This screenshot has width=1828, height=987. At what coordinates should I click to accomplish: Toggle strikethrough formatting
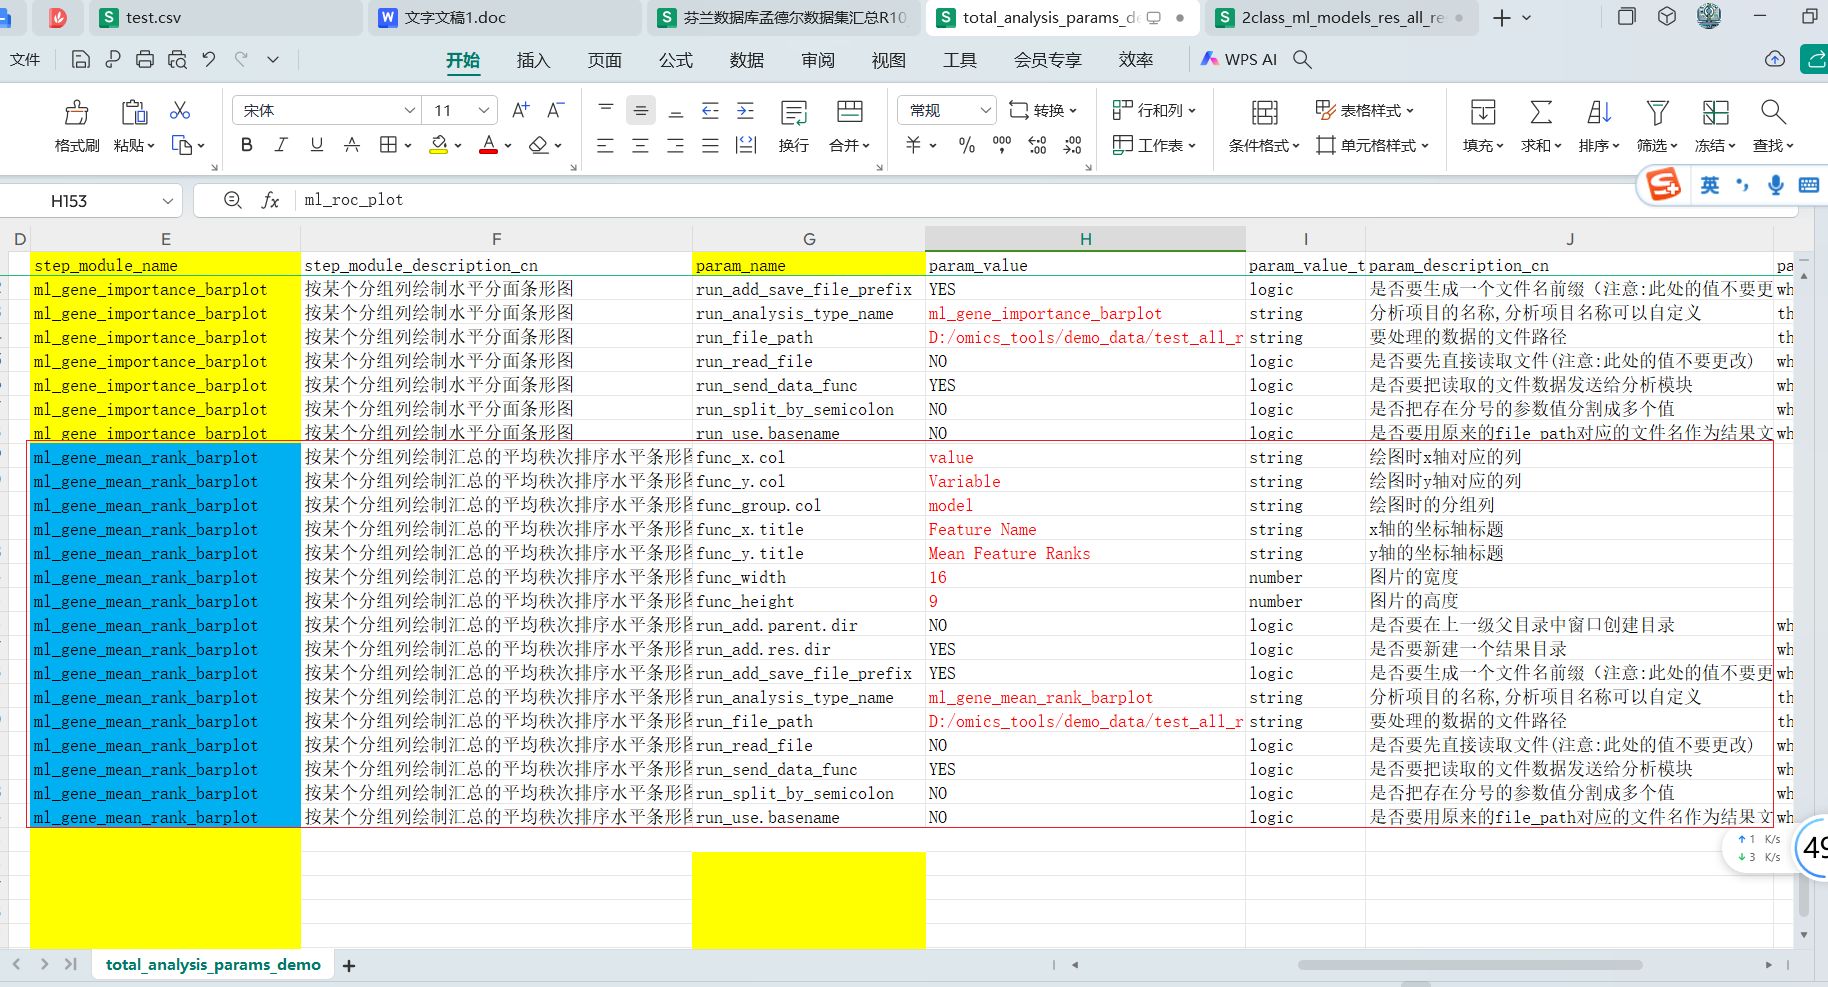click(352, 145)
